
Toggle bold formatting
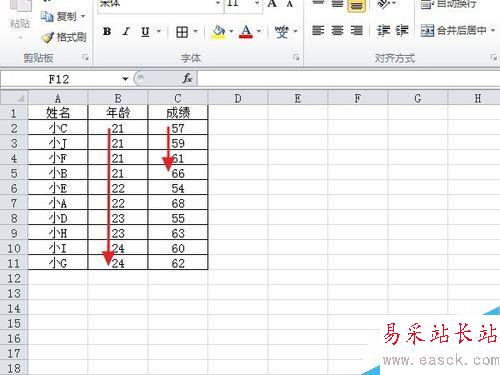point(107,32)
